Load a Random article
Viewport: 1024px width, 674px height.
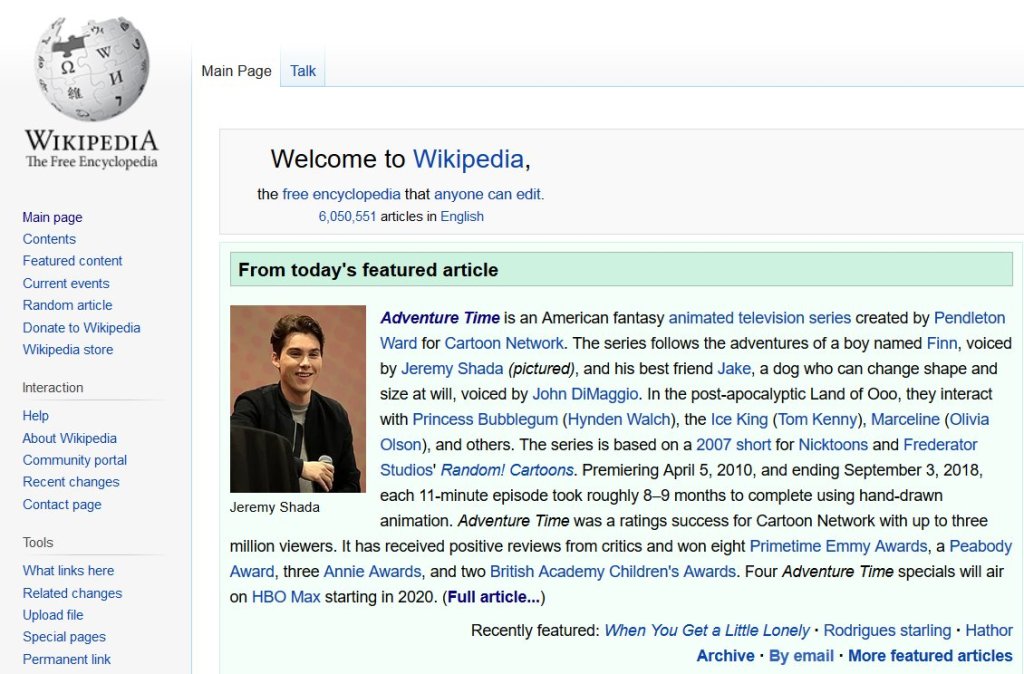[x=67, y=305]
